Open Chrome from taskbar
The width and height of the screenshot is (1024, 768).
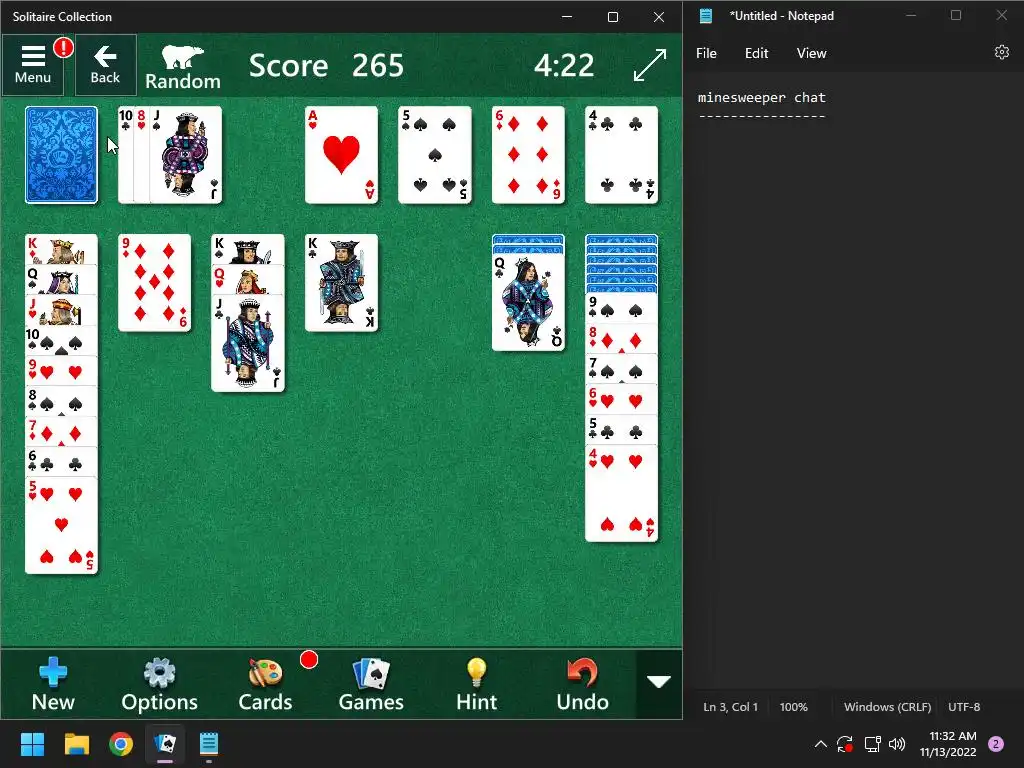121,744
